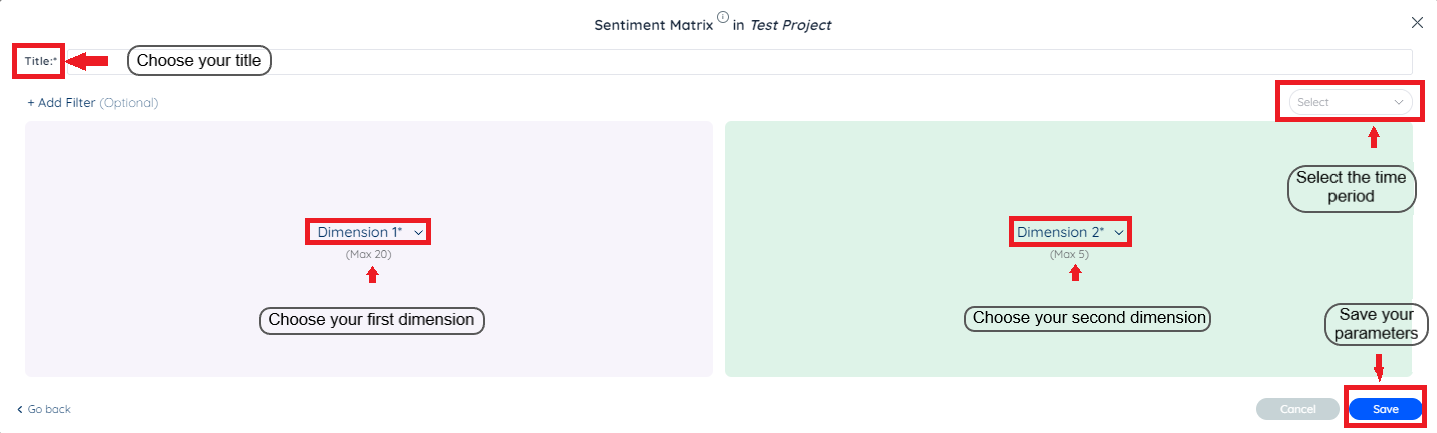Click the red arrow above the Save button
Image resolution: width=1437 pixels, height=433 pixels.
(1379, 367)
